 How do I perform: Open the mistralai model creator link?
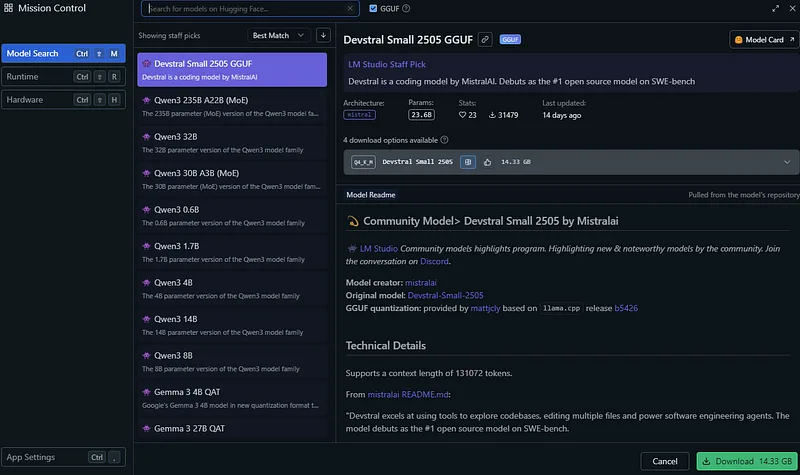point(420,283)
